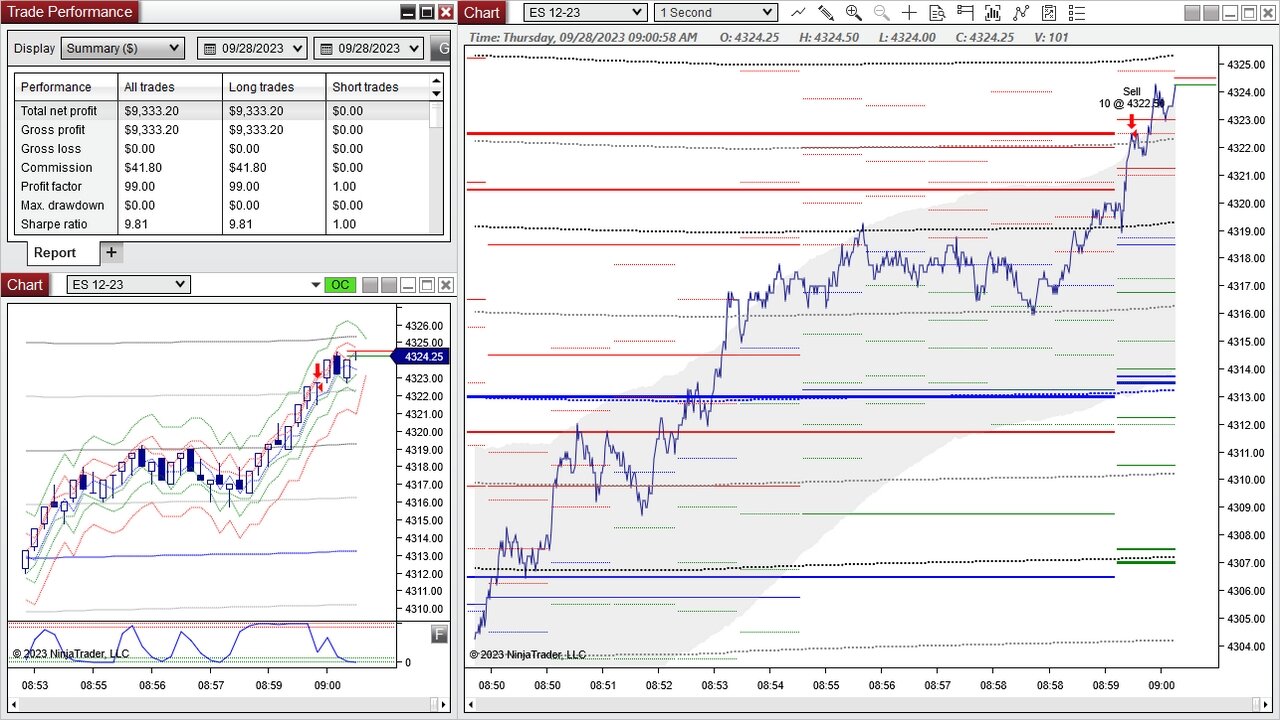Viewport: 1280px width, 720px height.
Task: Select the main Chart window title tab
Action: tap(482, 12)
